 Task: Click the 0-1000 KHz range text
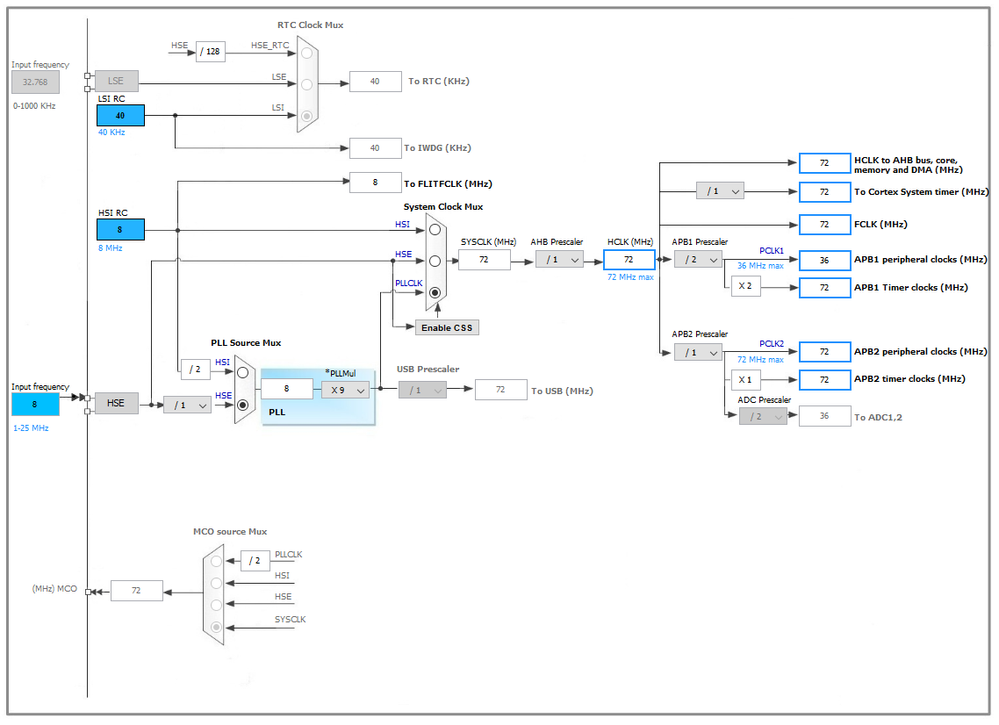click(34, 106)
